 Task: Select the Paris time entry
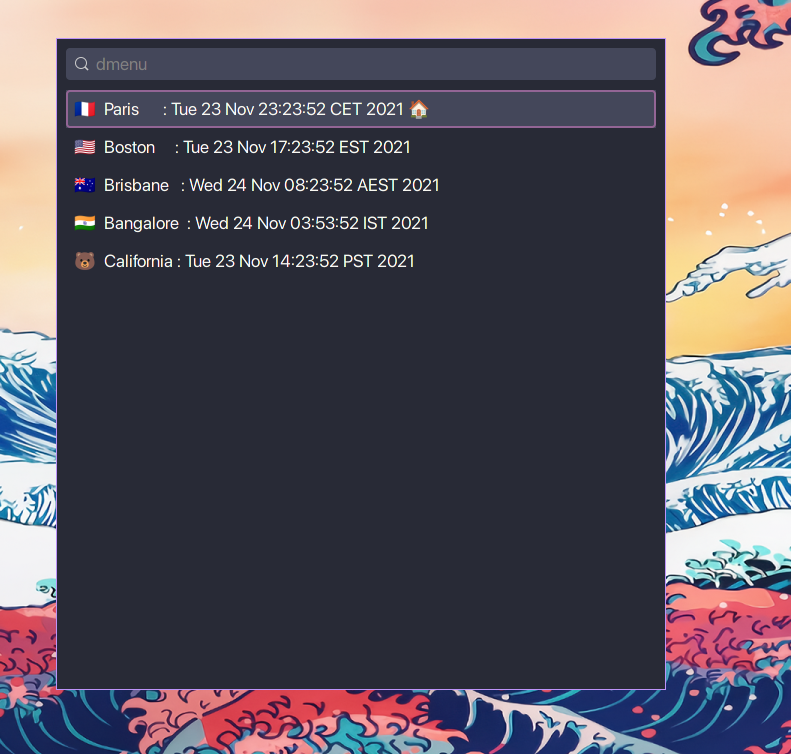click(361, 109)
